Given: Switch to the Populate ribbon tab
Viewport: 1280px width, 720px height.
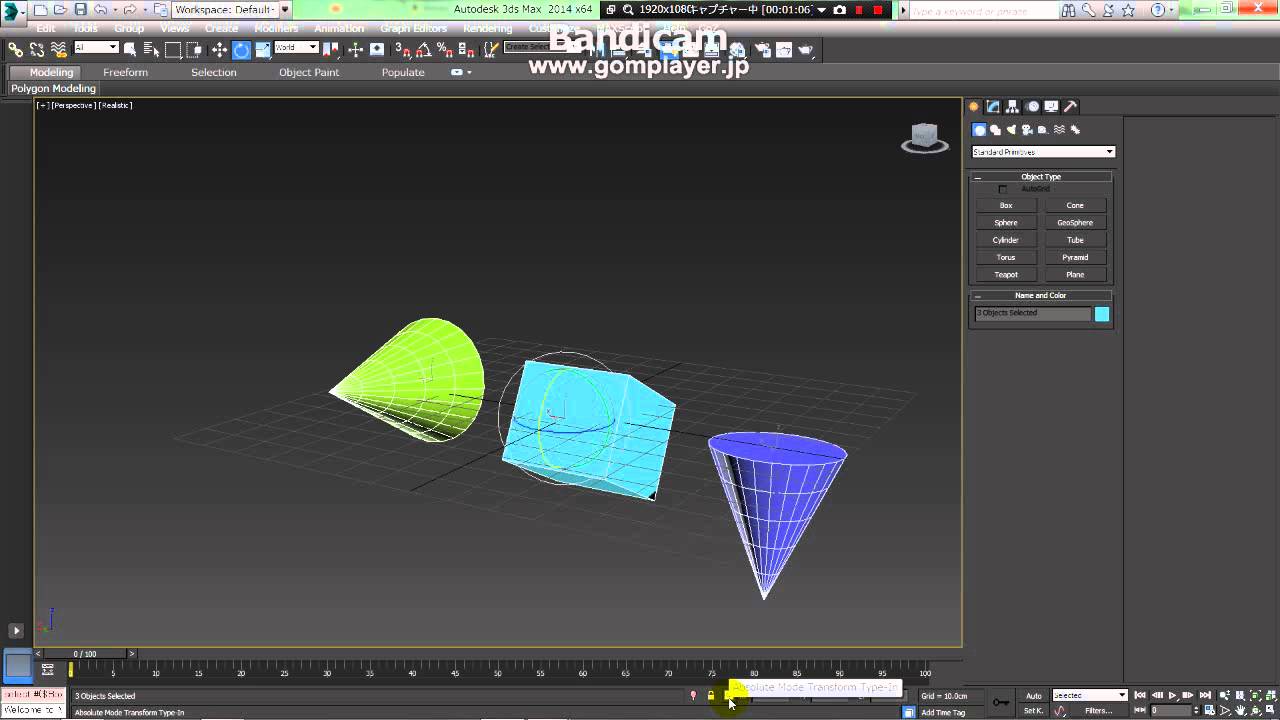Looking at the screenshot, I should (x=403, y=72).
